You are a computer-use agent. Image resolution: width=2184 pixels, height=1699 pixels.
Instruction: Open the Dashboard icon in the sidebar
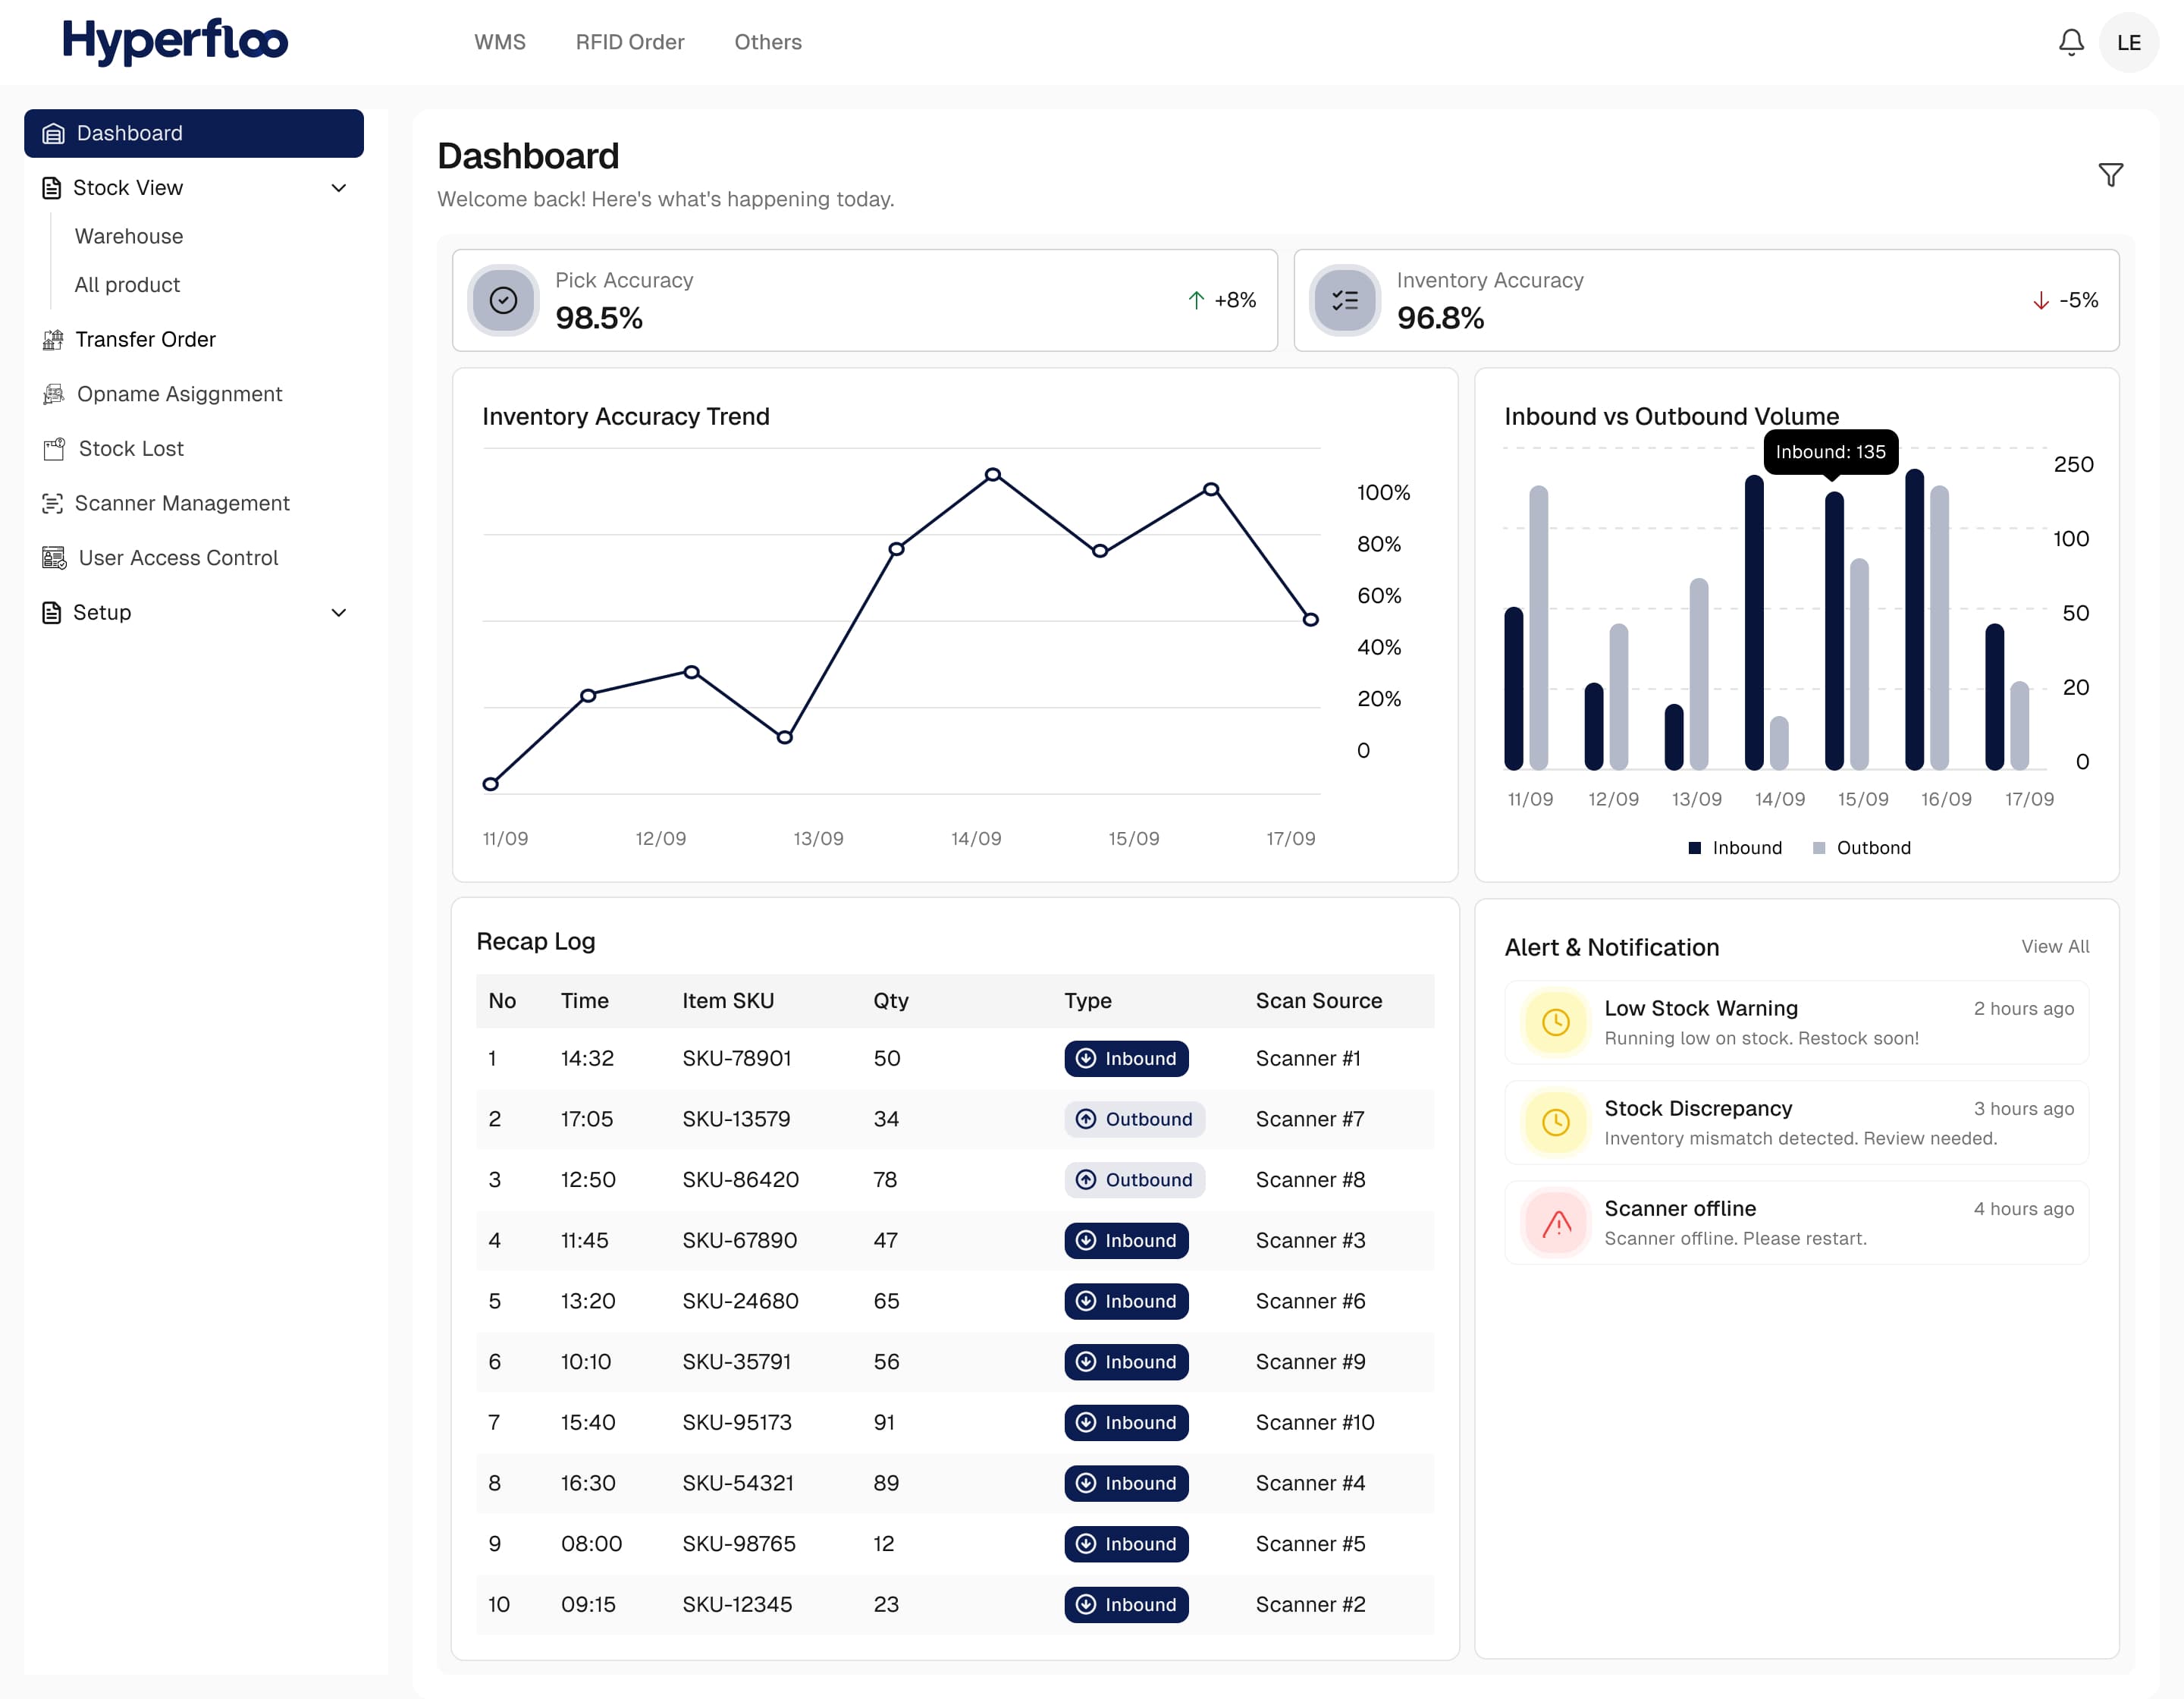pos(53,133)
